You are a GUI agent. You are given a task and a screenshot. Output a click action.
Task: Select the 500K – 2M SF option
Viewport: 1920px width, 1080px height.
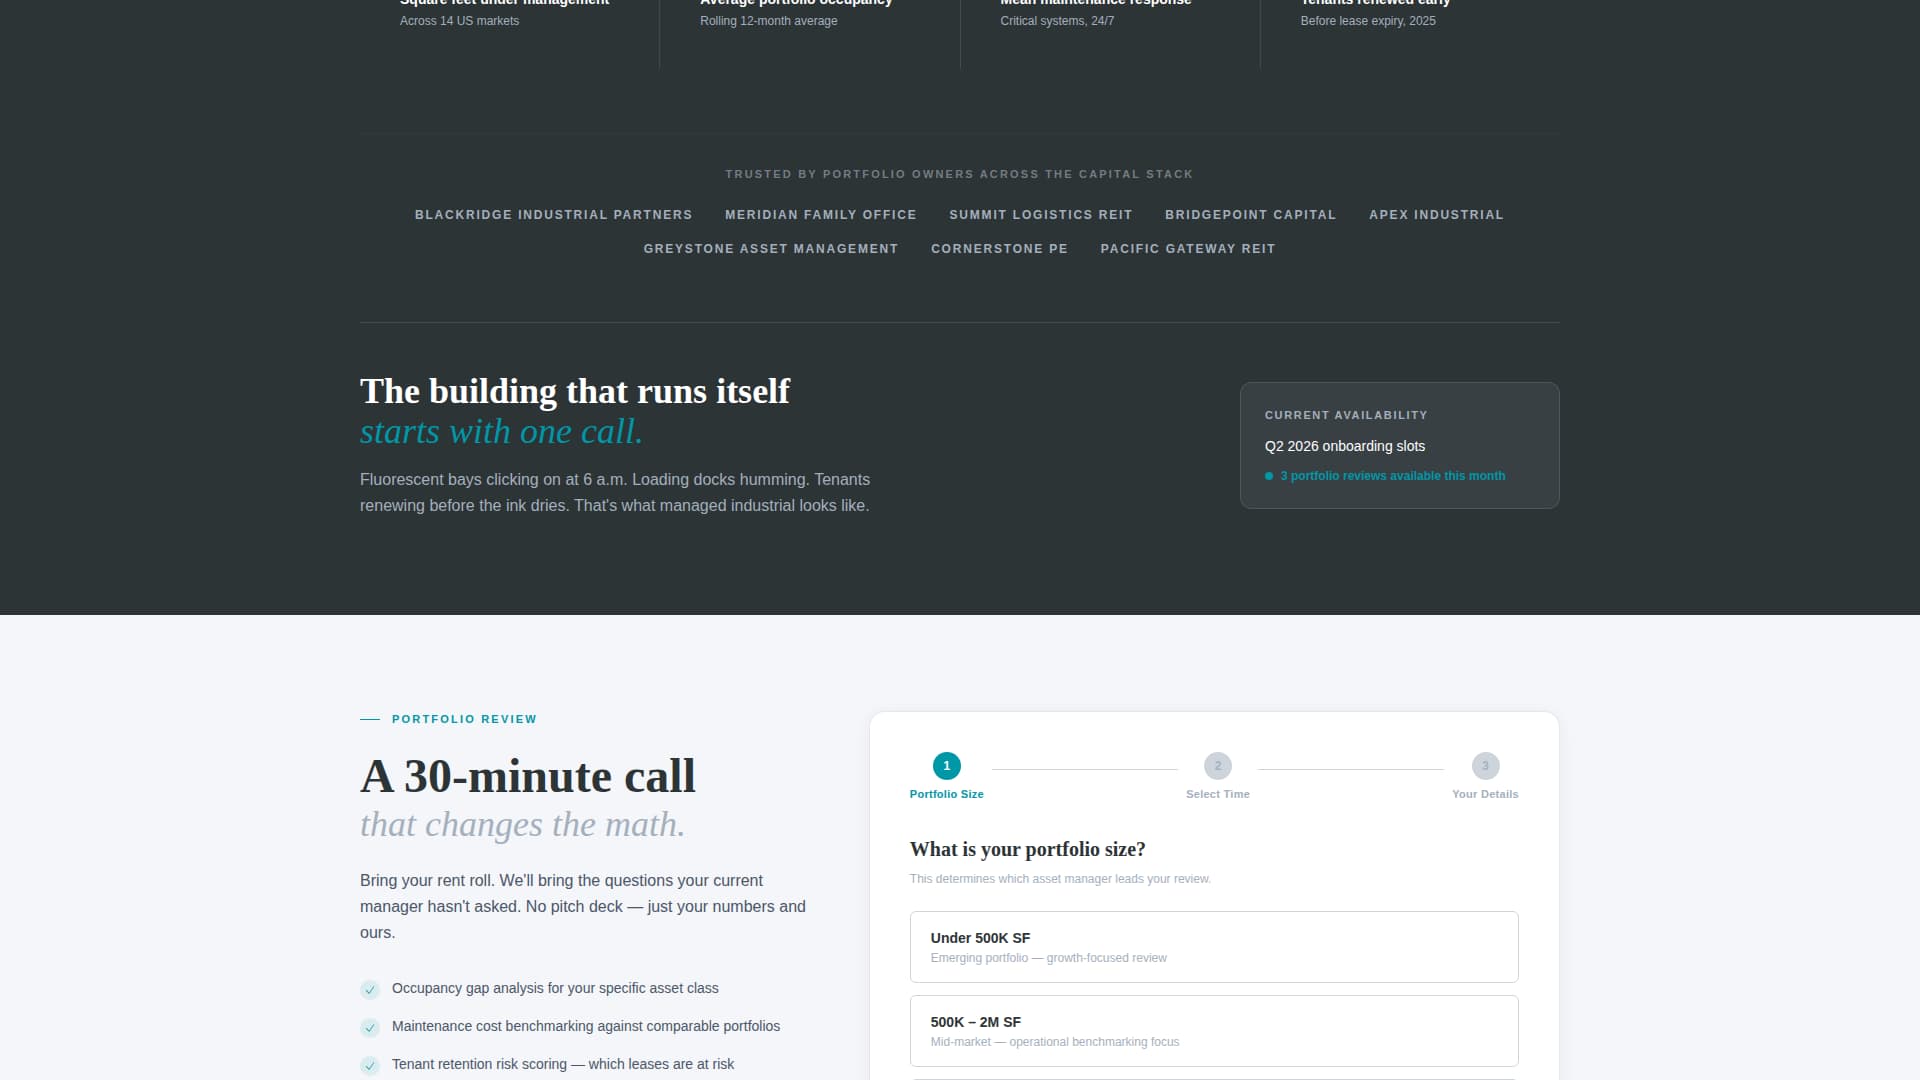(1213, 1030)
